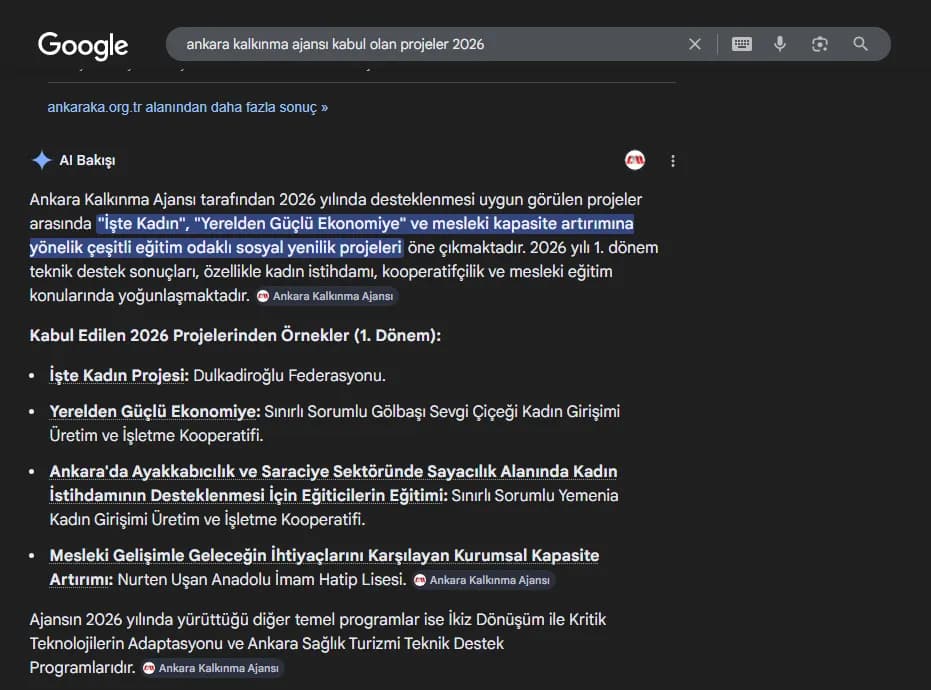Switch to on-screen keyboard input
Viewport: 931px width, 690px height.
click(x=740, y=43)
